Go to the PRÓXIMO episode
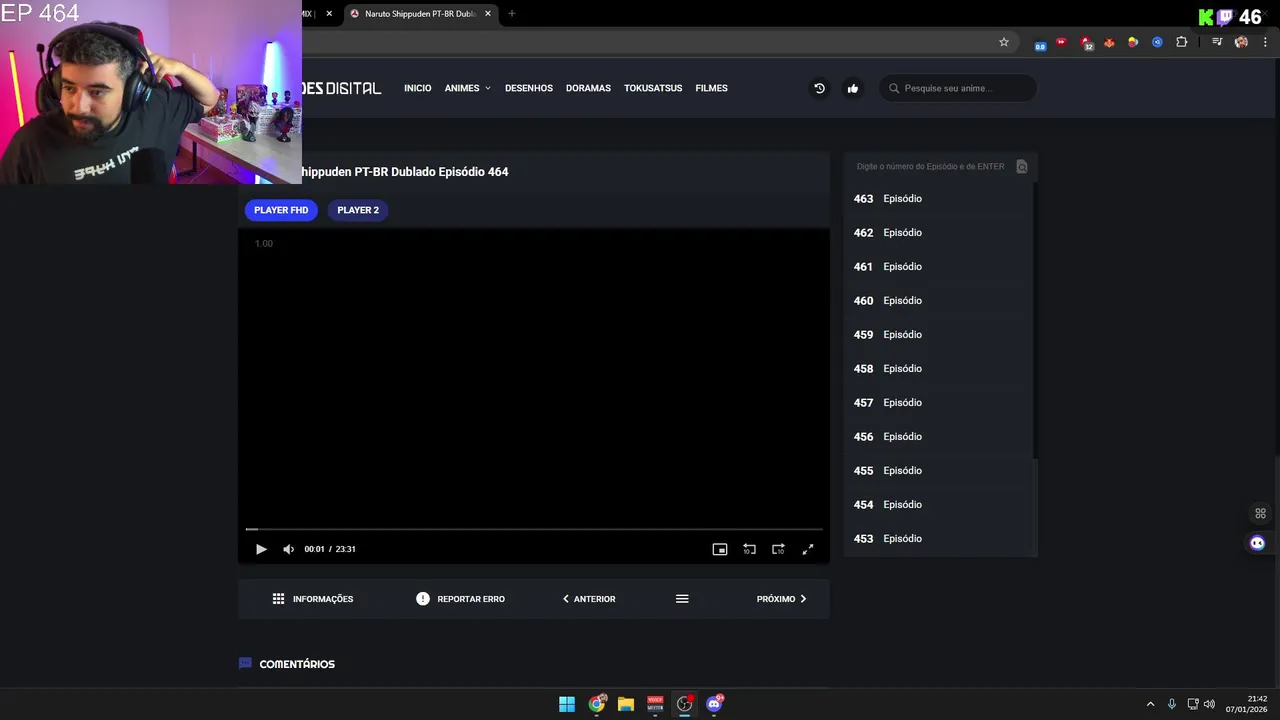 [782, 599]
